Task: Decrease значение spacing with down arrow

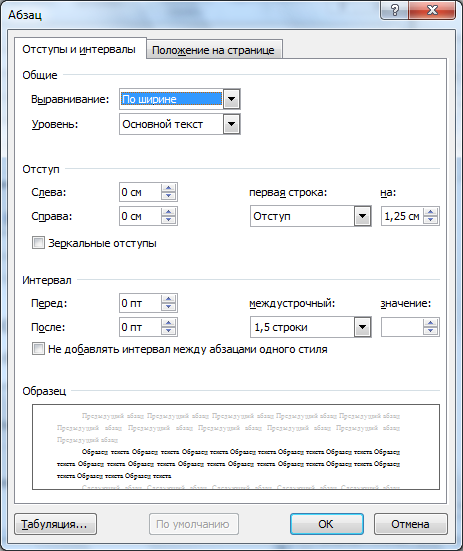Action: point(431,331)
